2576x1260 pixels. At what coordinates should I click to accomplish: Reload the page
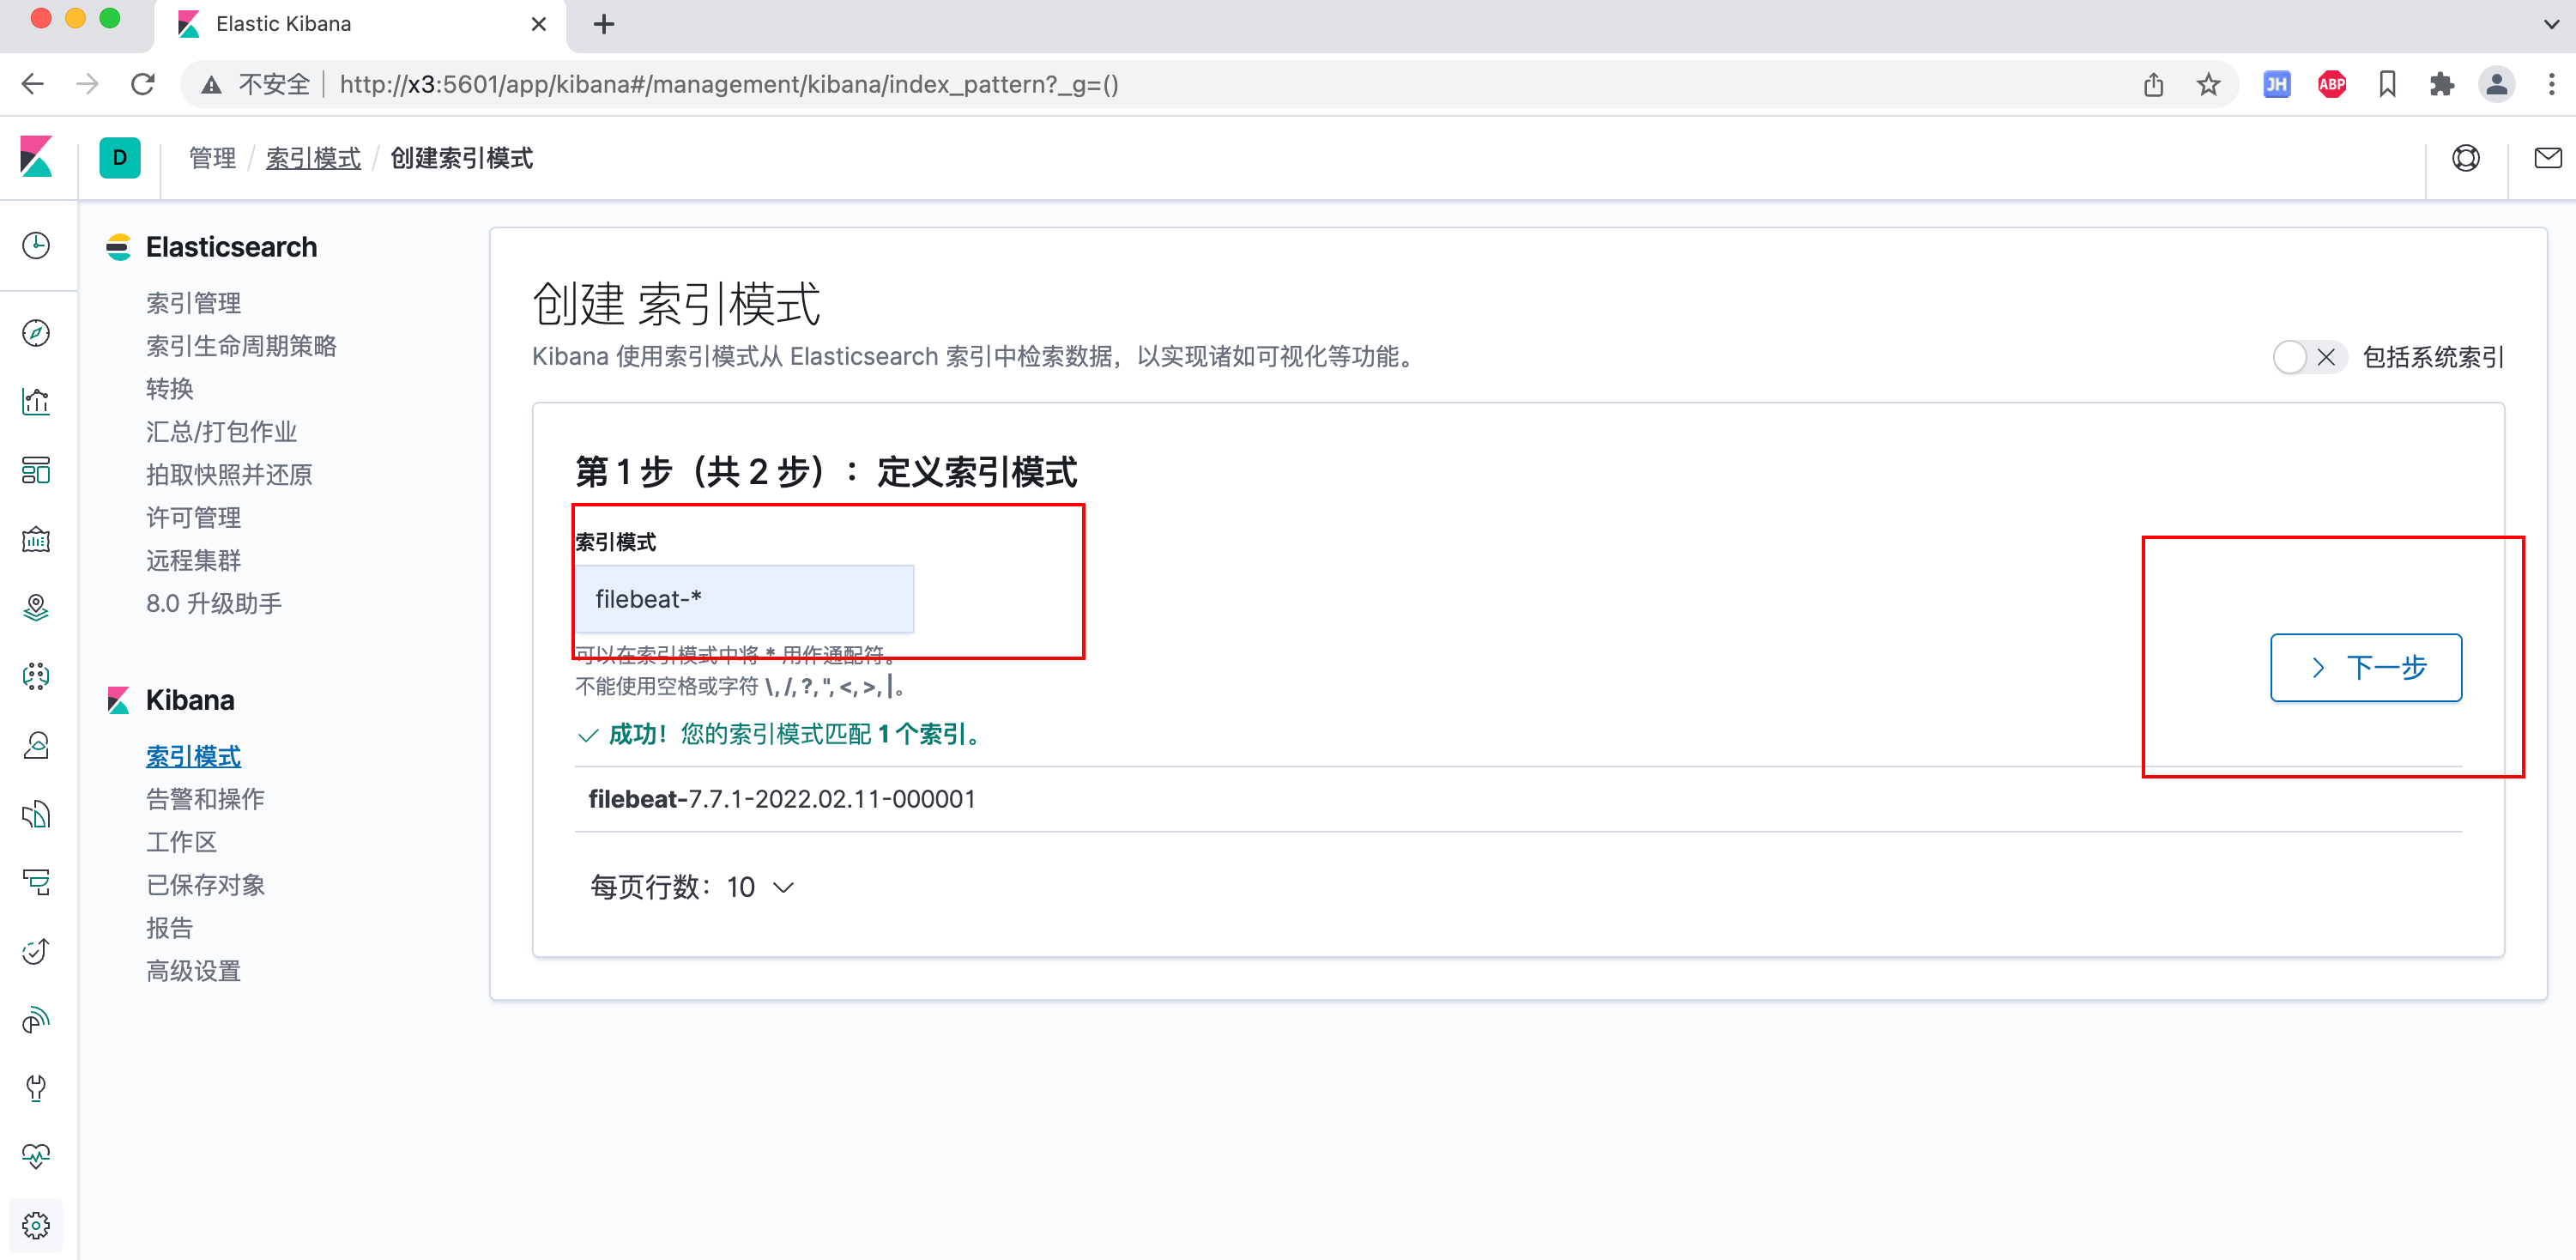143,85
